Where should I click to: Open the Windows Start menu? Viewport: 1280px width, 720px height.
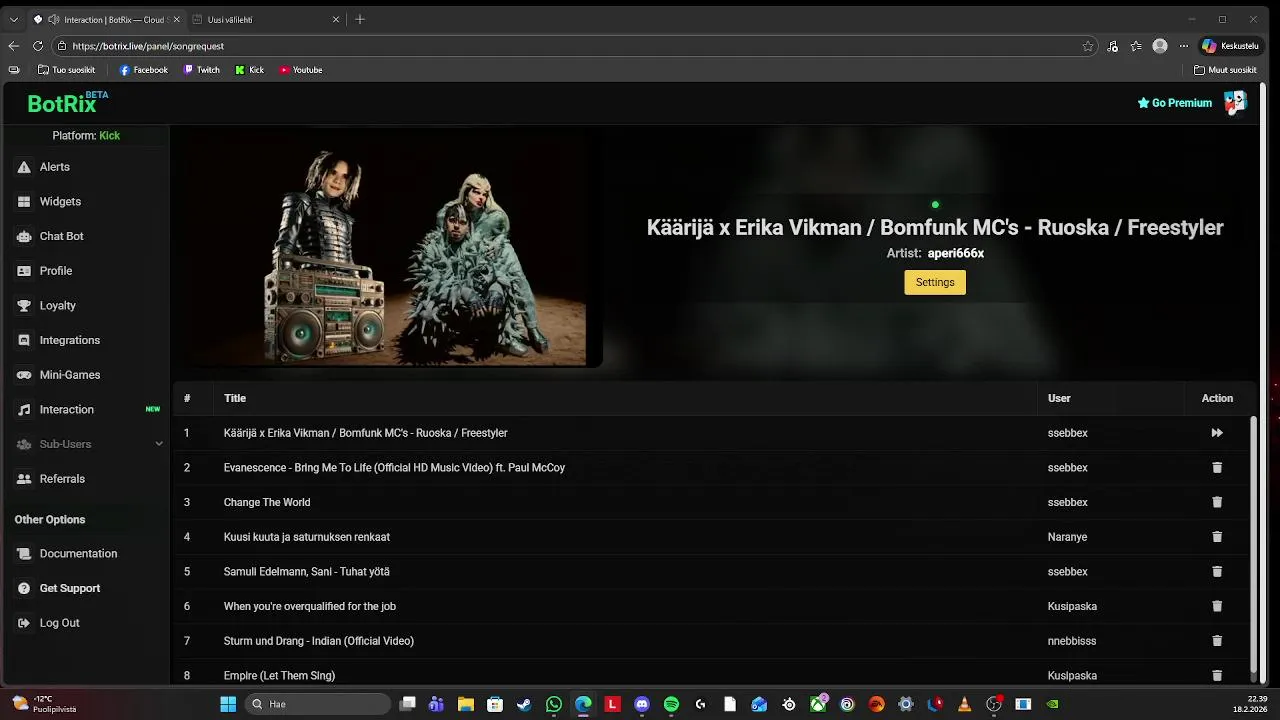click(x=227, y=704)
